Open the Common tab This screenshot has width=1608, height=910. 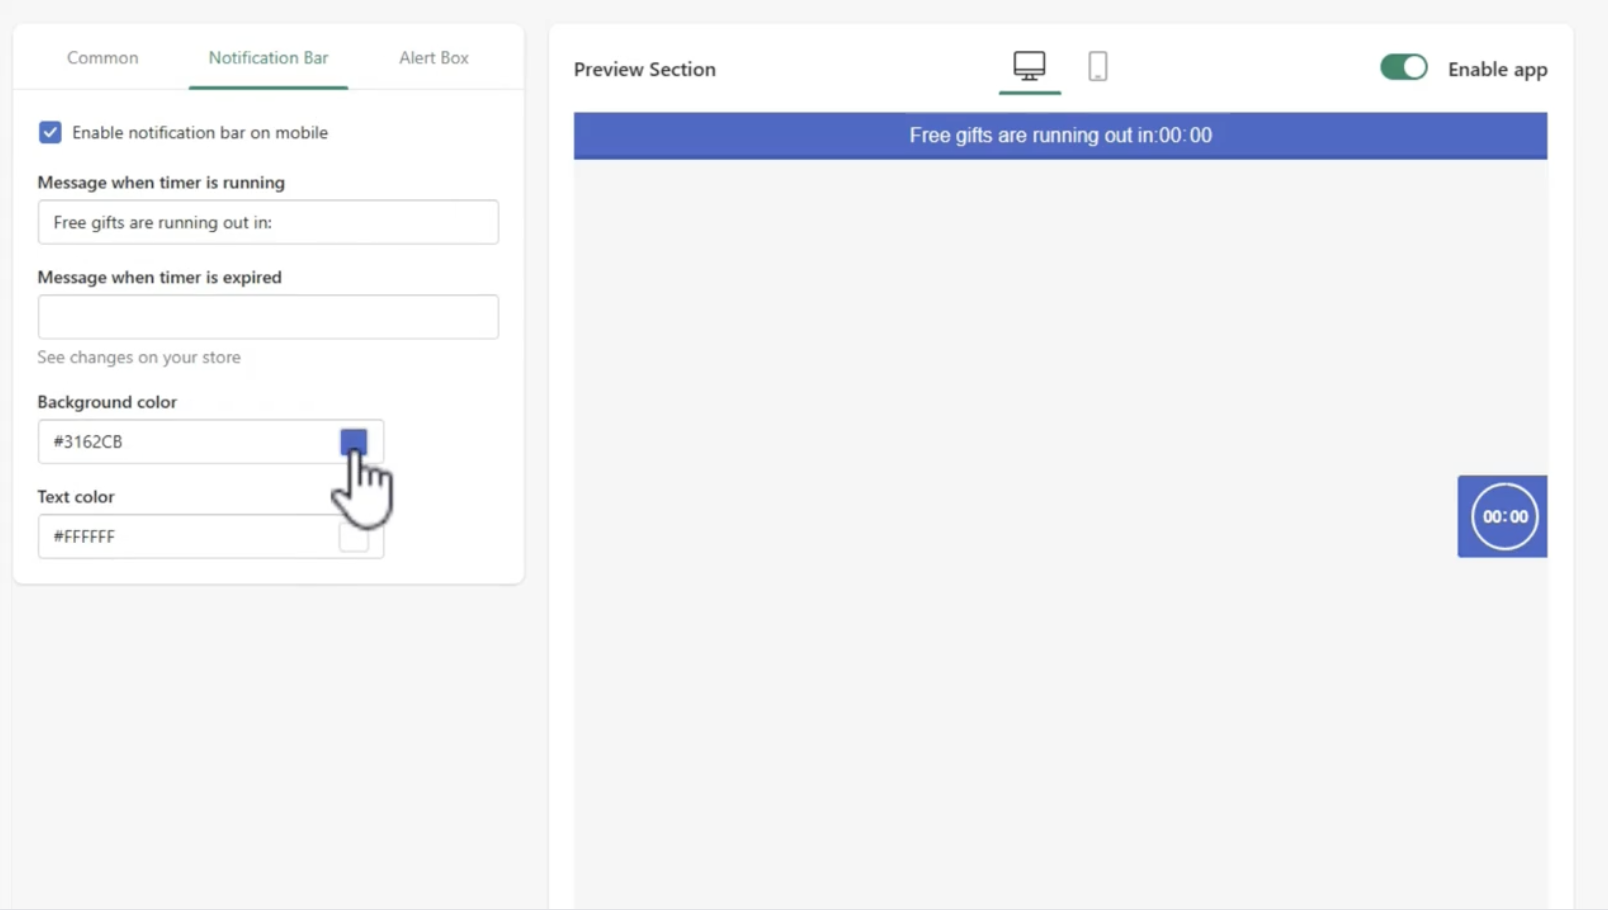[102, 58]
